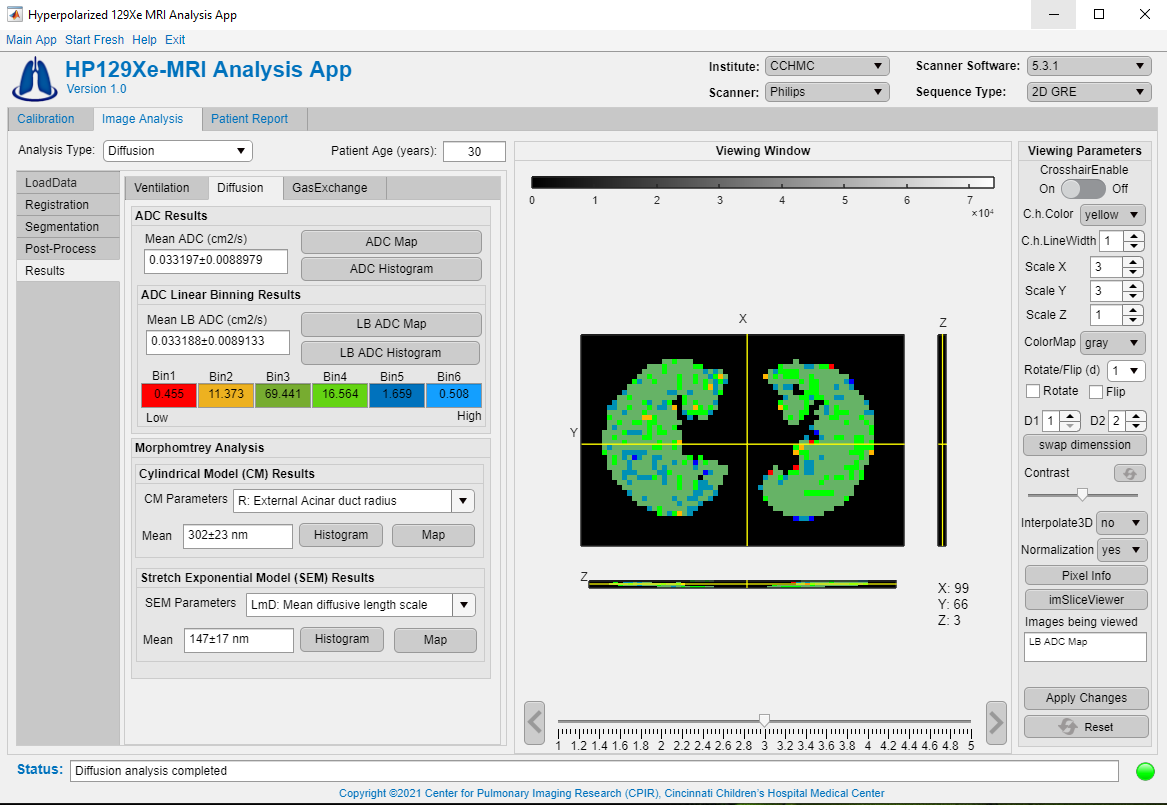
Task: Click the green status indicator light
Action: [x=1145, y=771]
